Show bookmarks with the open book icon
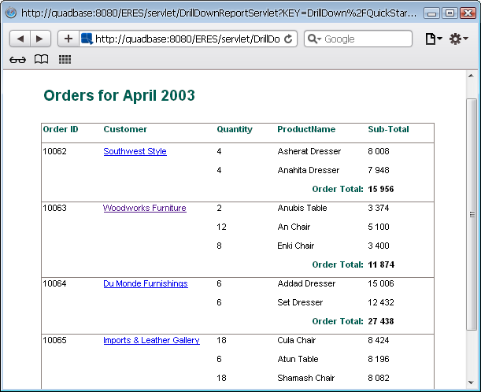The width and height of the screenshot is (481, 392). tap(41, 59)
